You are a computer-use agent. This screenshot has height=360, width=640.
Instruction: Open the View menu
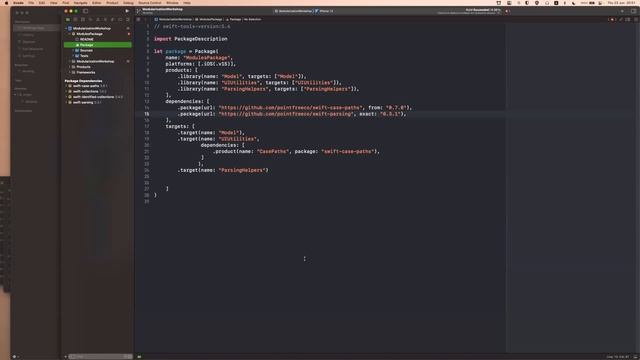(53, 3)
